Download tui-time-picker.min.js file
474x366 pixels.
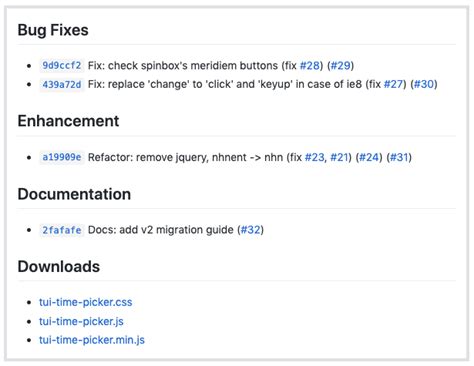tap(92, 340)
